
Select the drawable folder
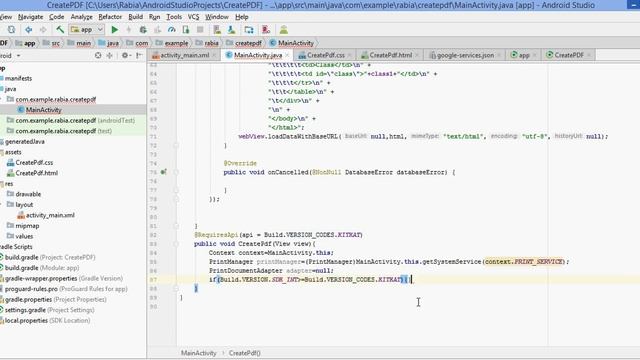(x=28, y=194)
